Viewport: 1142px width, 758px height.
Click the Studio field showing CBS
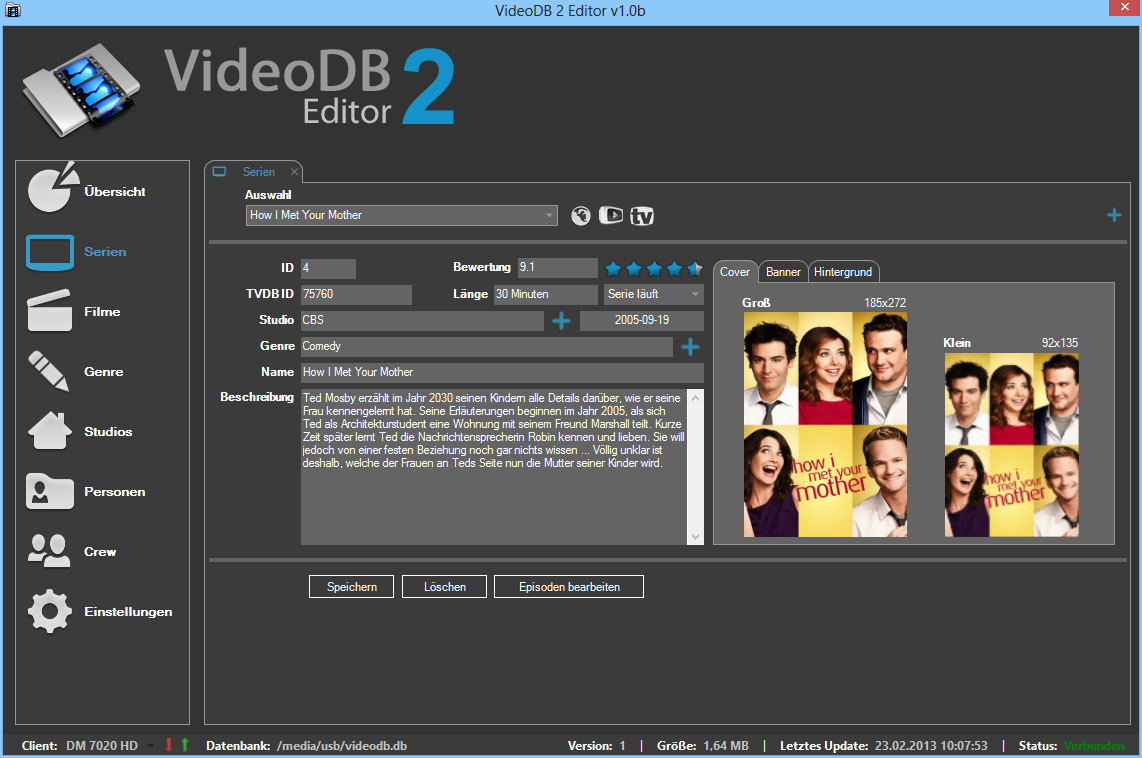pyautogui.click(x=422, y=320)
